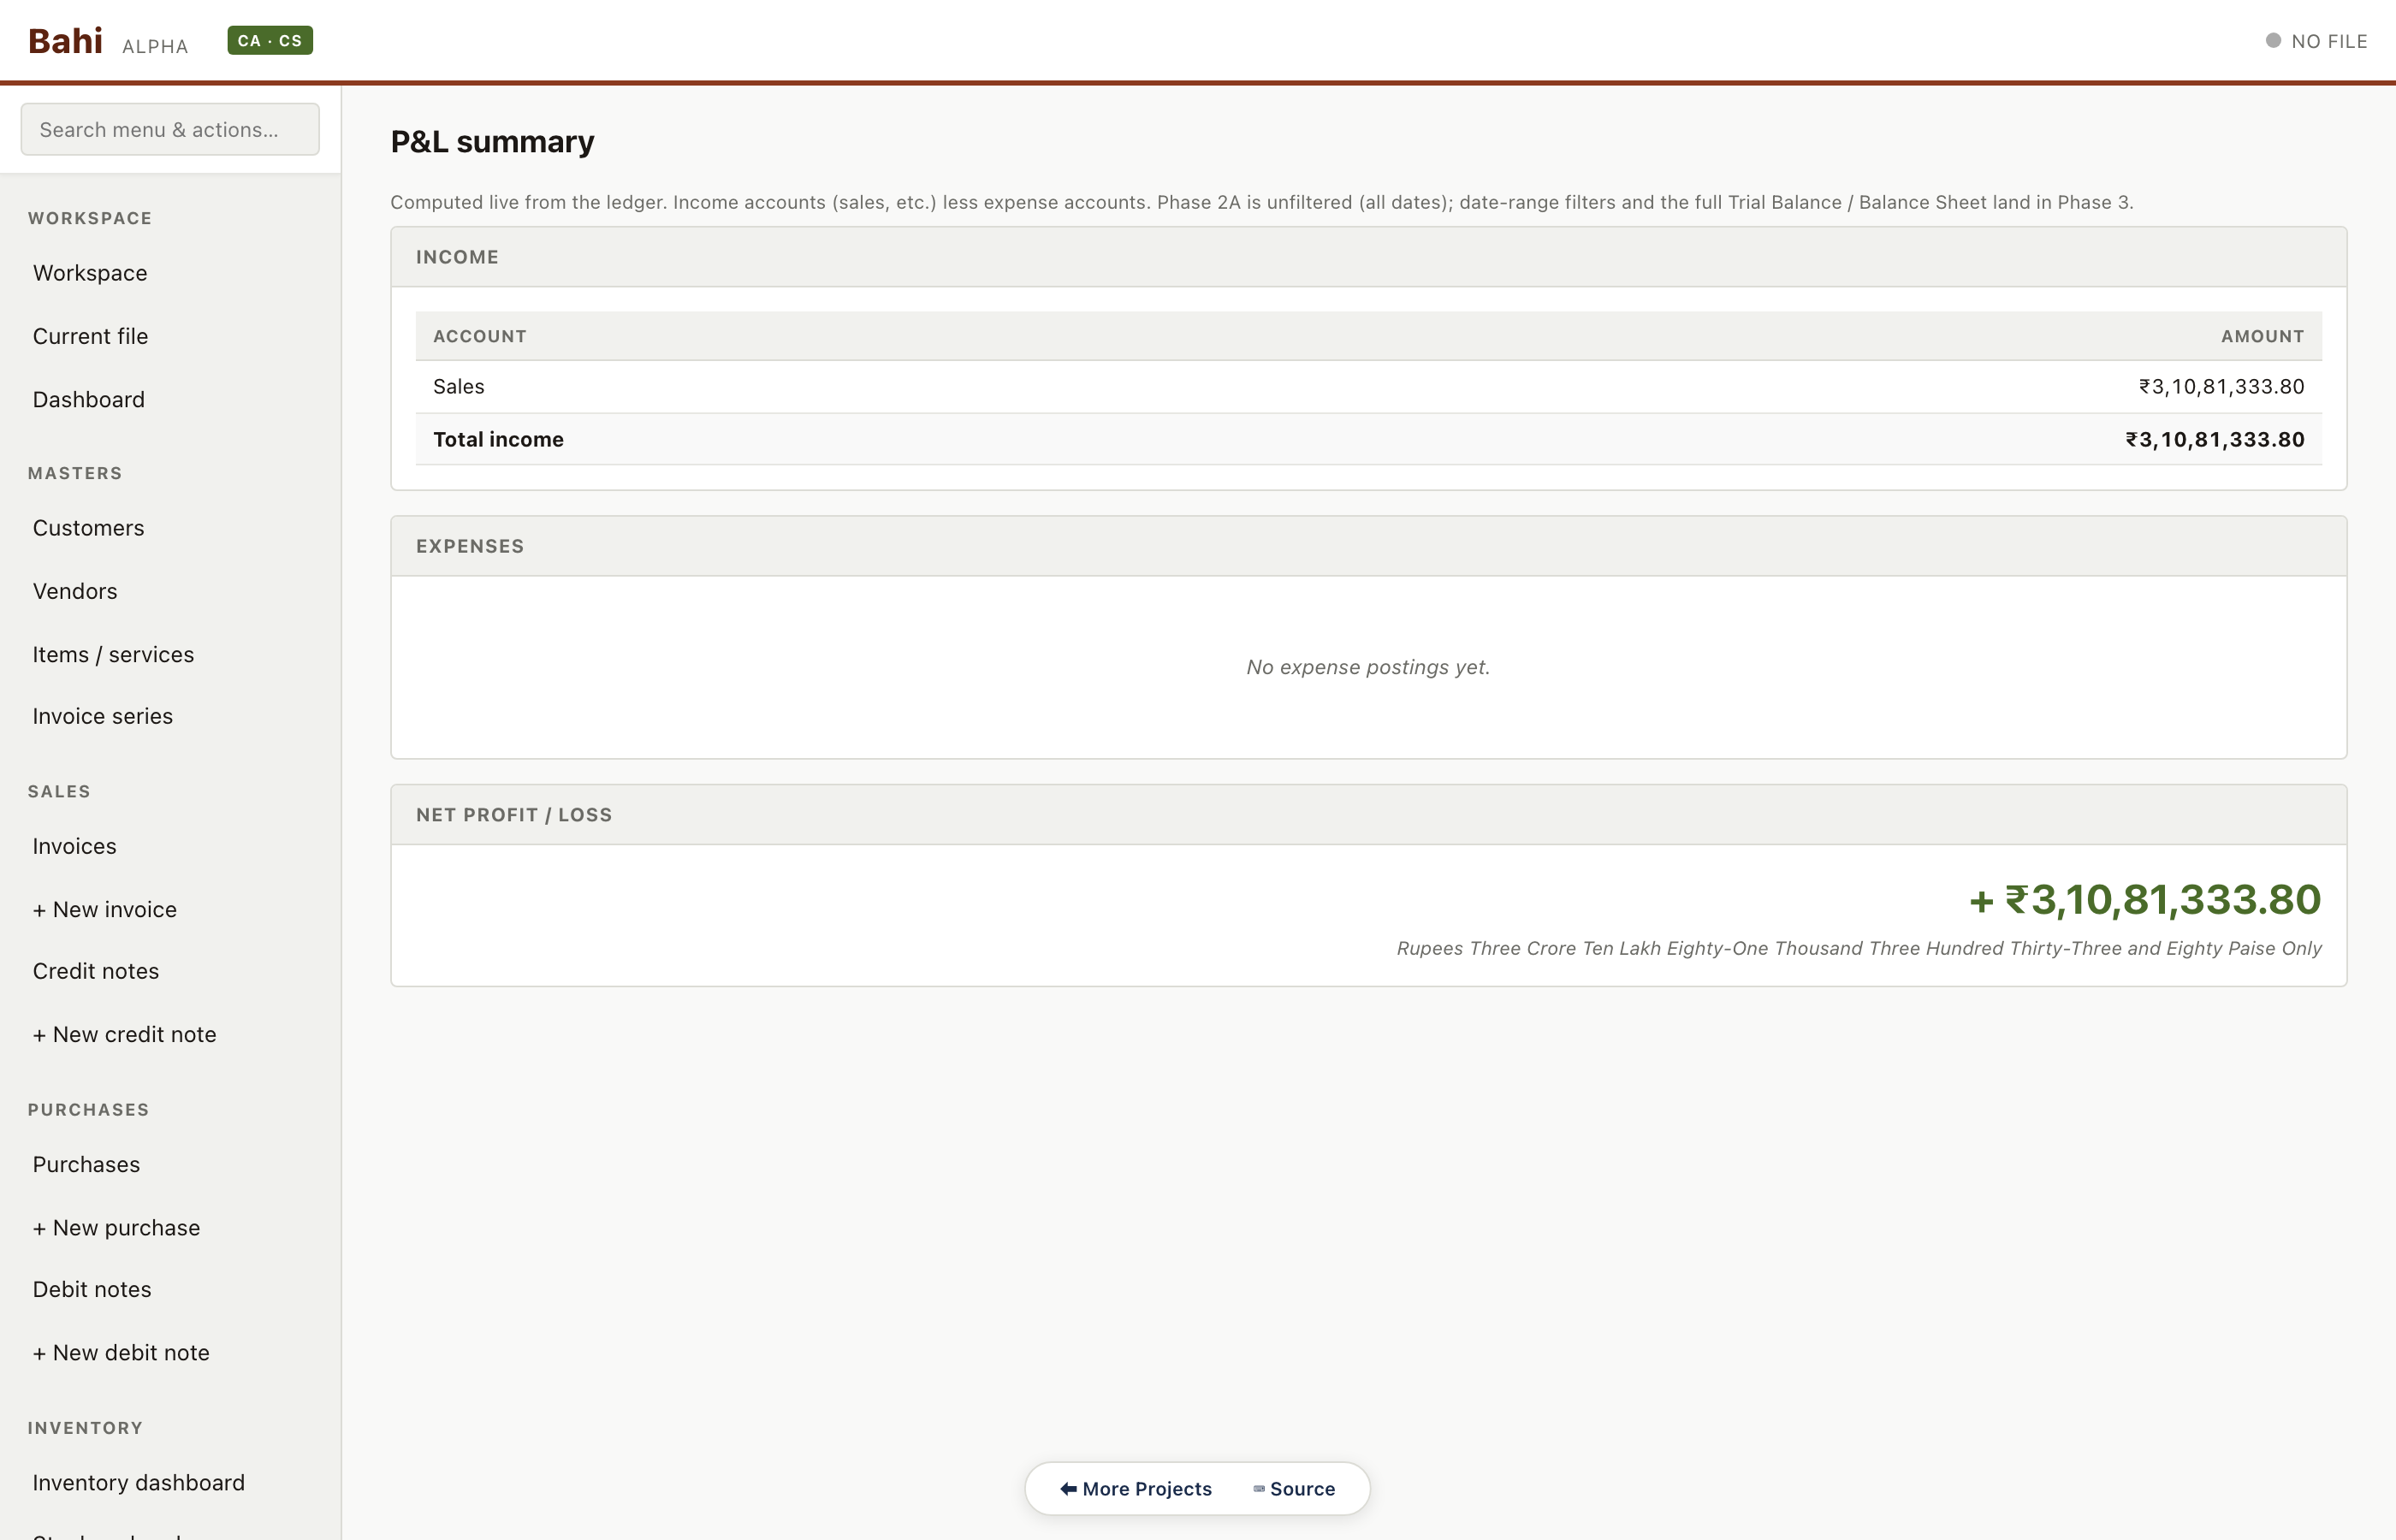Open Vendors in sidebar
Image resolution: width=2396 pixels, height=1540 pixels.
[x=75, y=591]
